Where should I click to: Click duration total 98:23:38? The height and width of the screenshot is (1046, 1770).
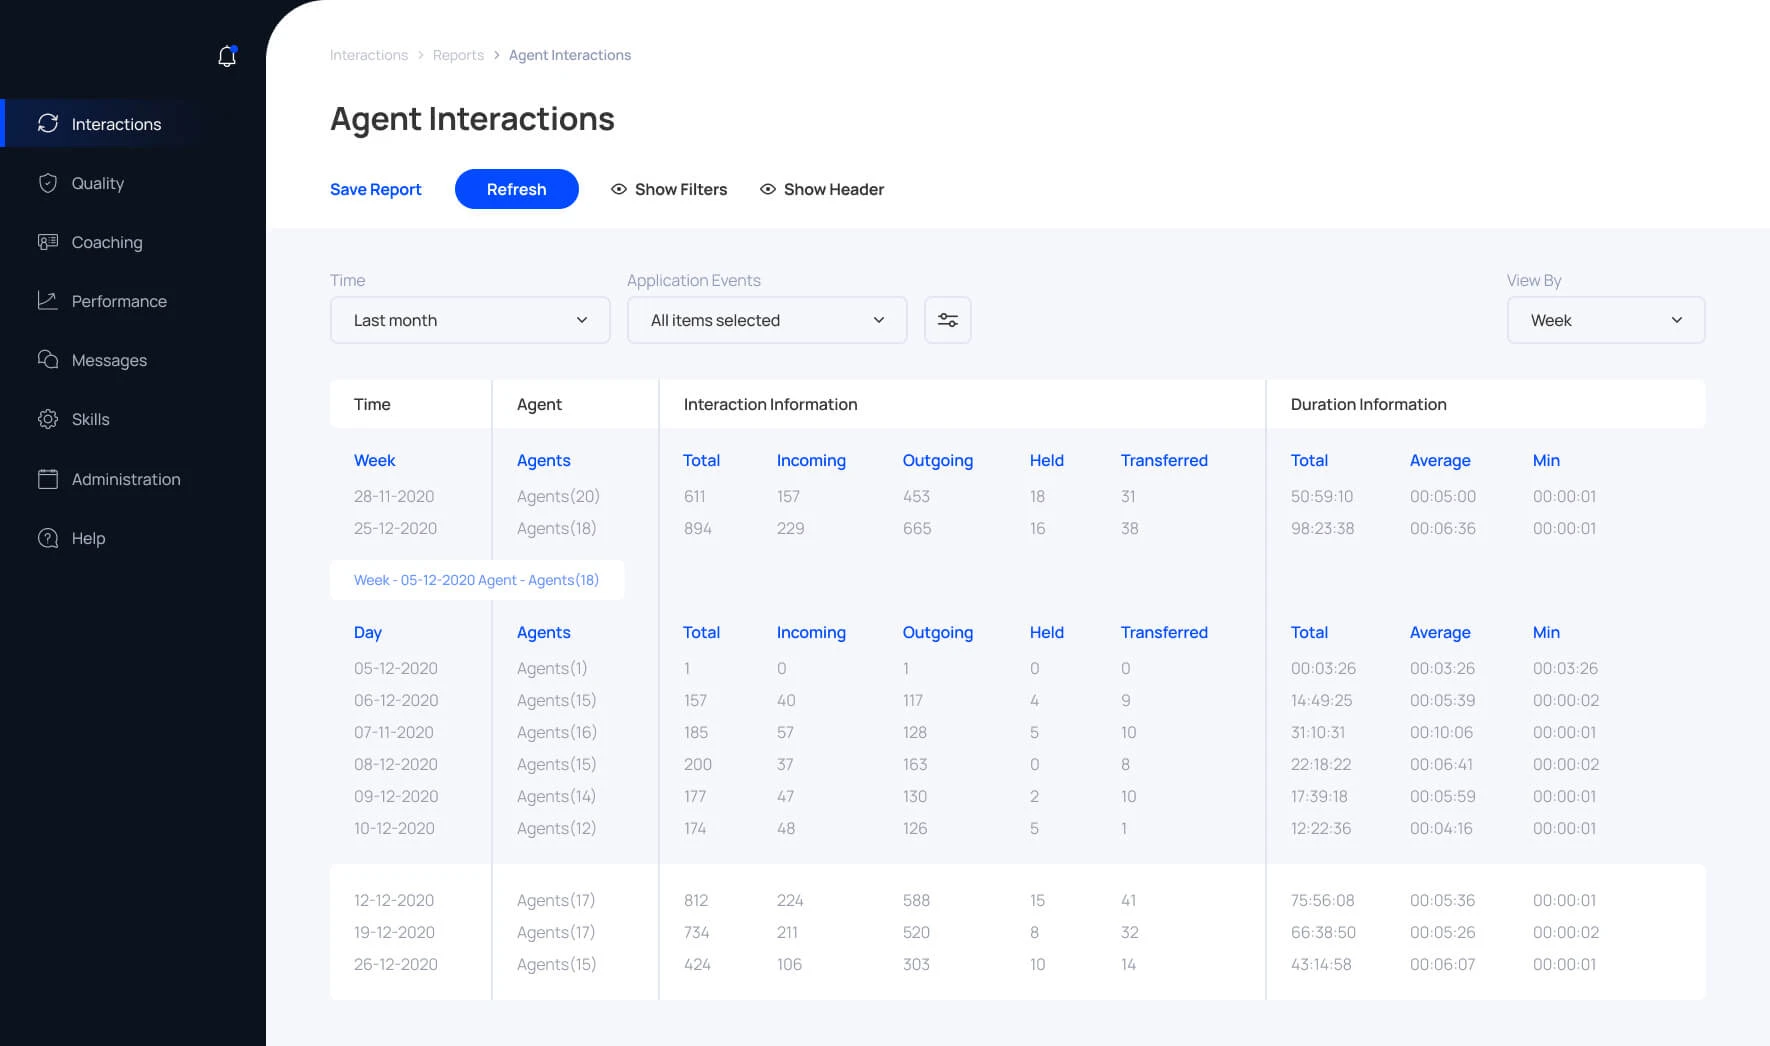pos(1322,528)
